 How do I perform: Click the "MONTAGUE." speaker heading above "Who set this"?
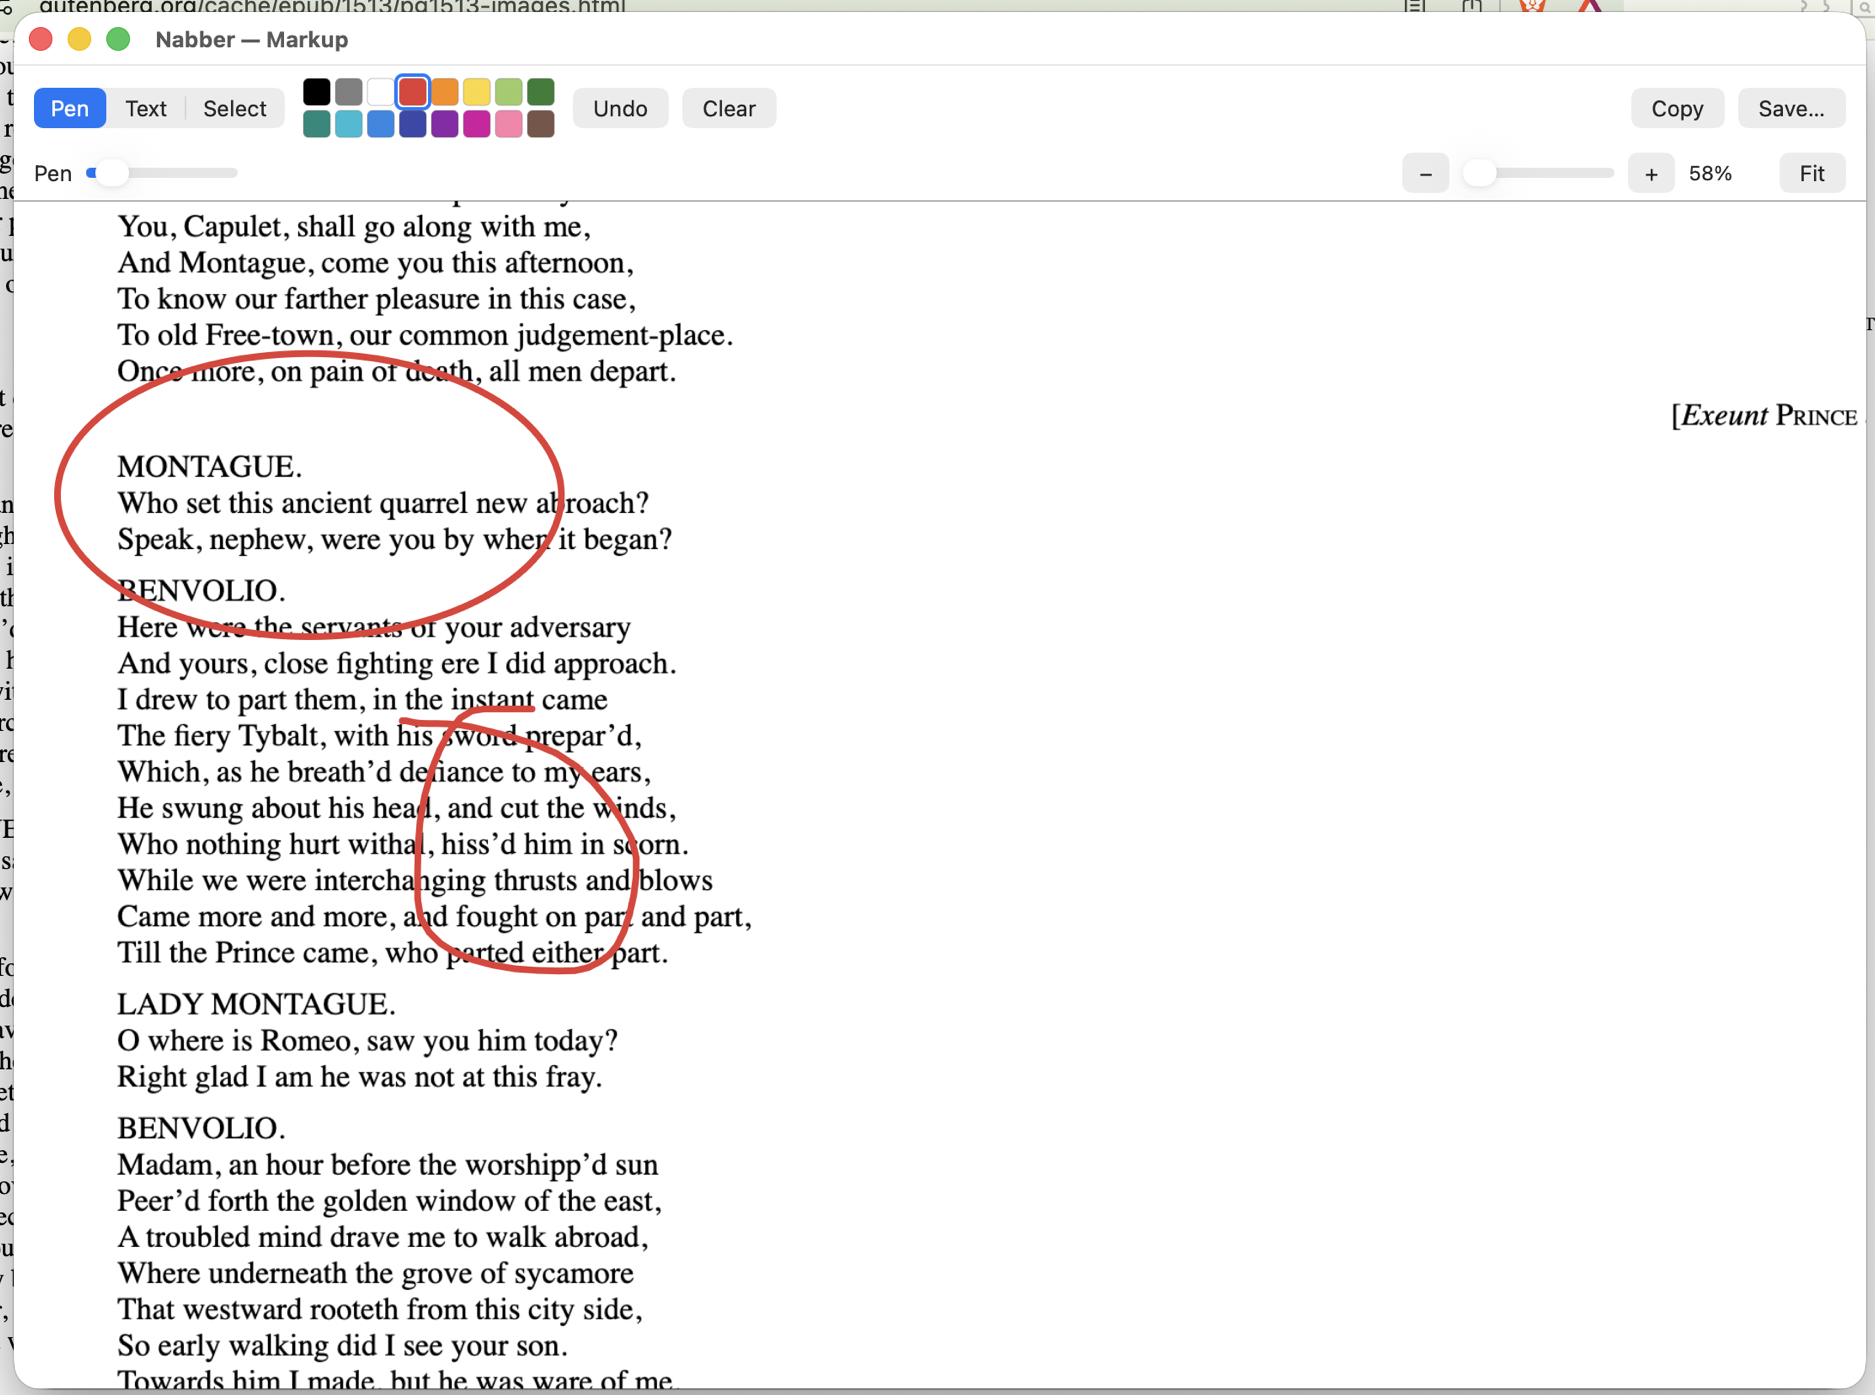210,466
